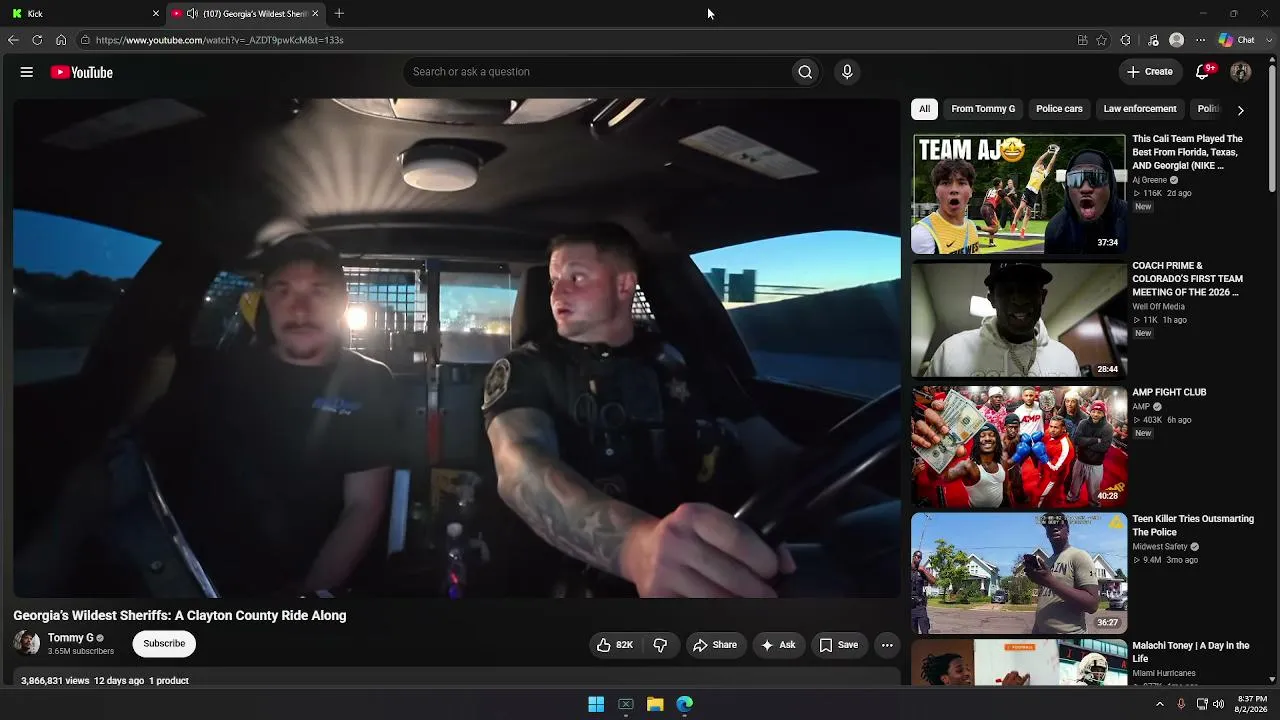Open Copilot Chat
This screenshot has height=720, width=1280.
pos(1236,40)
